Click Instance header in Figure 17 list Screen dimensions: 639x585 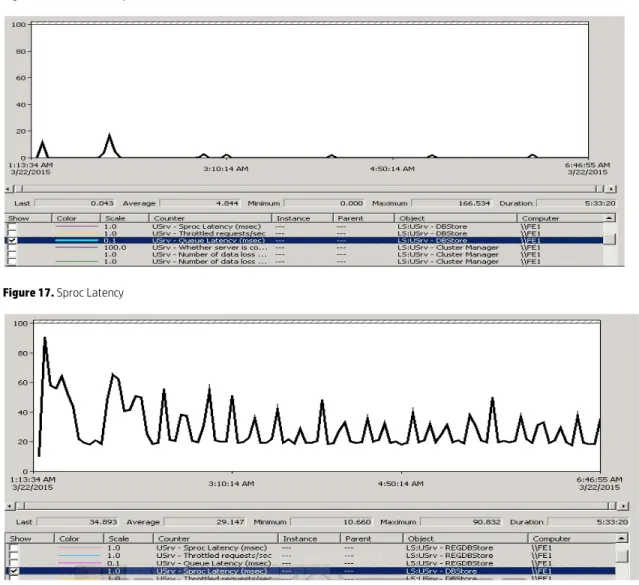(309, 539)
